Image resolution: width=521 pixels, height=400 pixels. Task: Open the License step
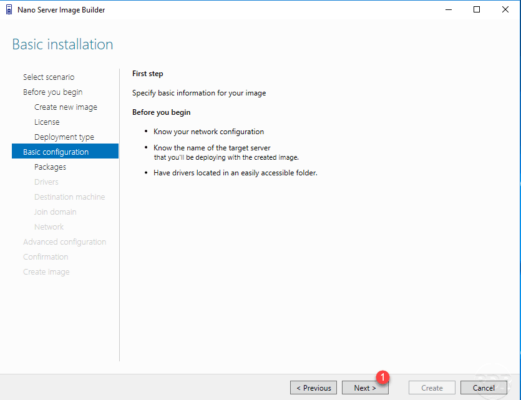pos(47,122)
